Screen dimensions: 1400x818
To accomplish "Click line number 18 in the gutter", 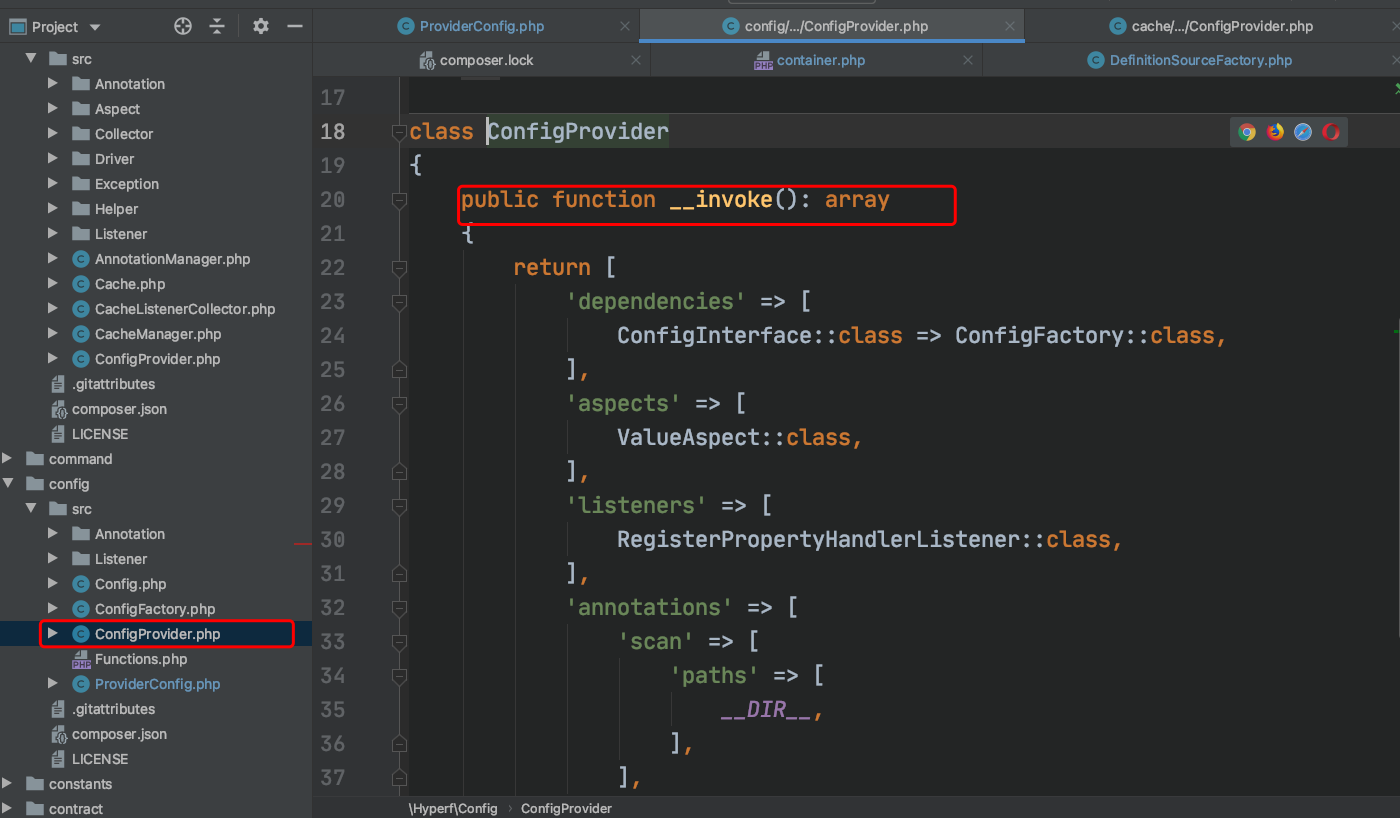I will [333, 132].
